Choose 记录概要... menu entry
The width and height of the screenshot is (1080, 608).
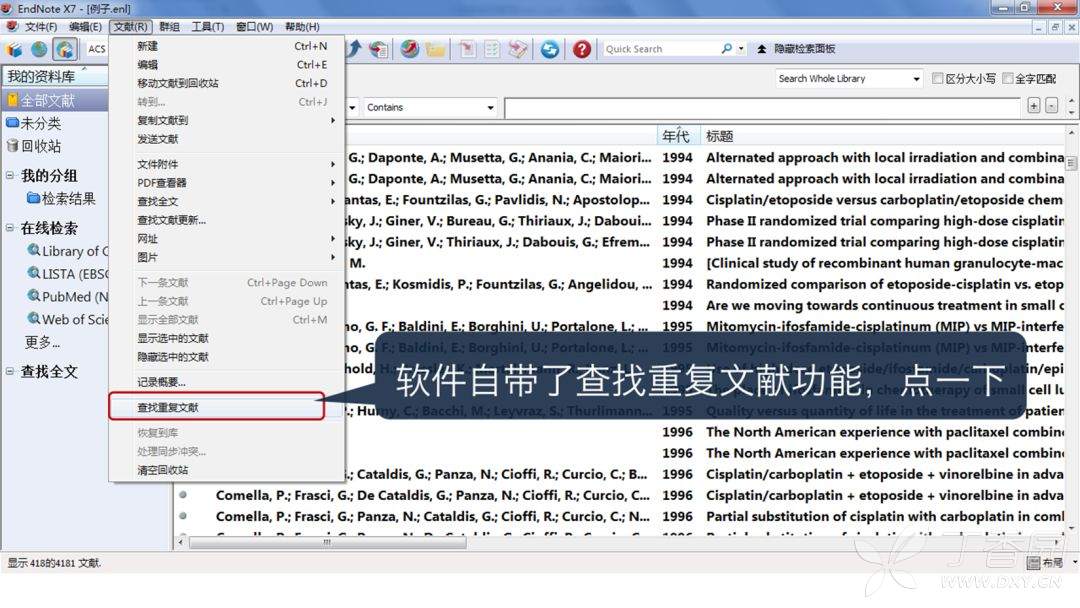[x=227, y=382]
